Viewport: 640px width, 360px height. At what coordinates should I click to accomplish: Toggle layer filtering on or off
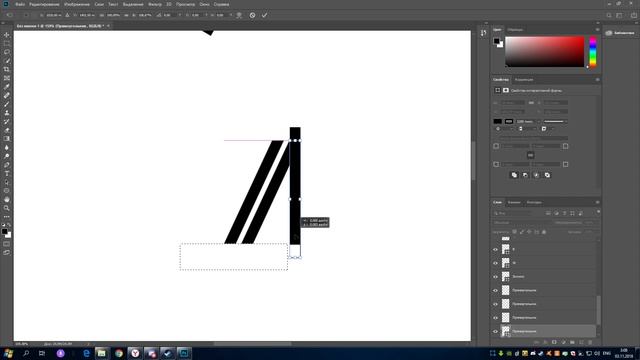point(598,212)
